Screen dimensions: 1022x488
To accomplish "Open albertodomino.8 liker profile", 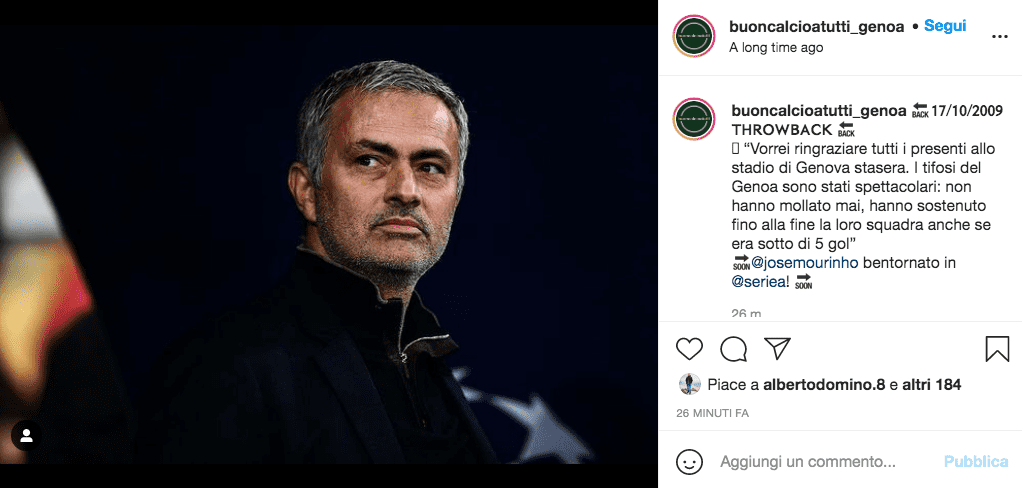I will (x=823, y=384).
